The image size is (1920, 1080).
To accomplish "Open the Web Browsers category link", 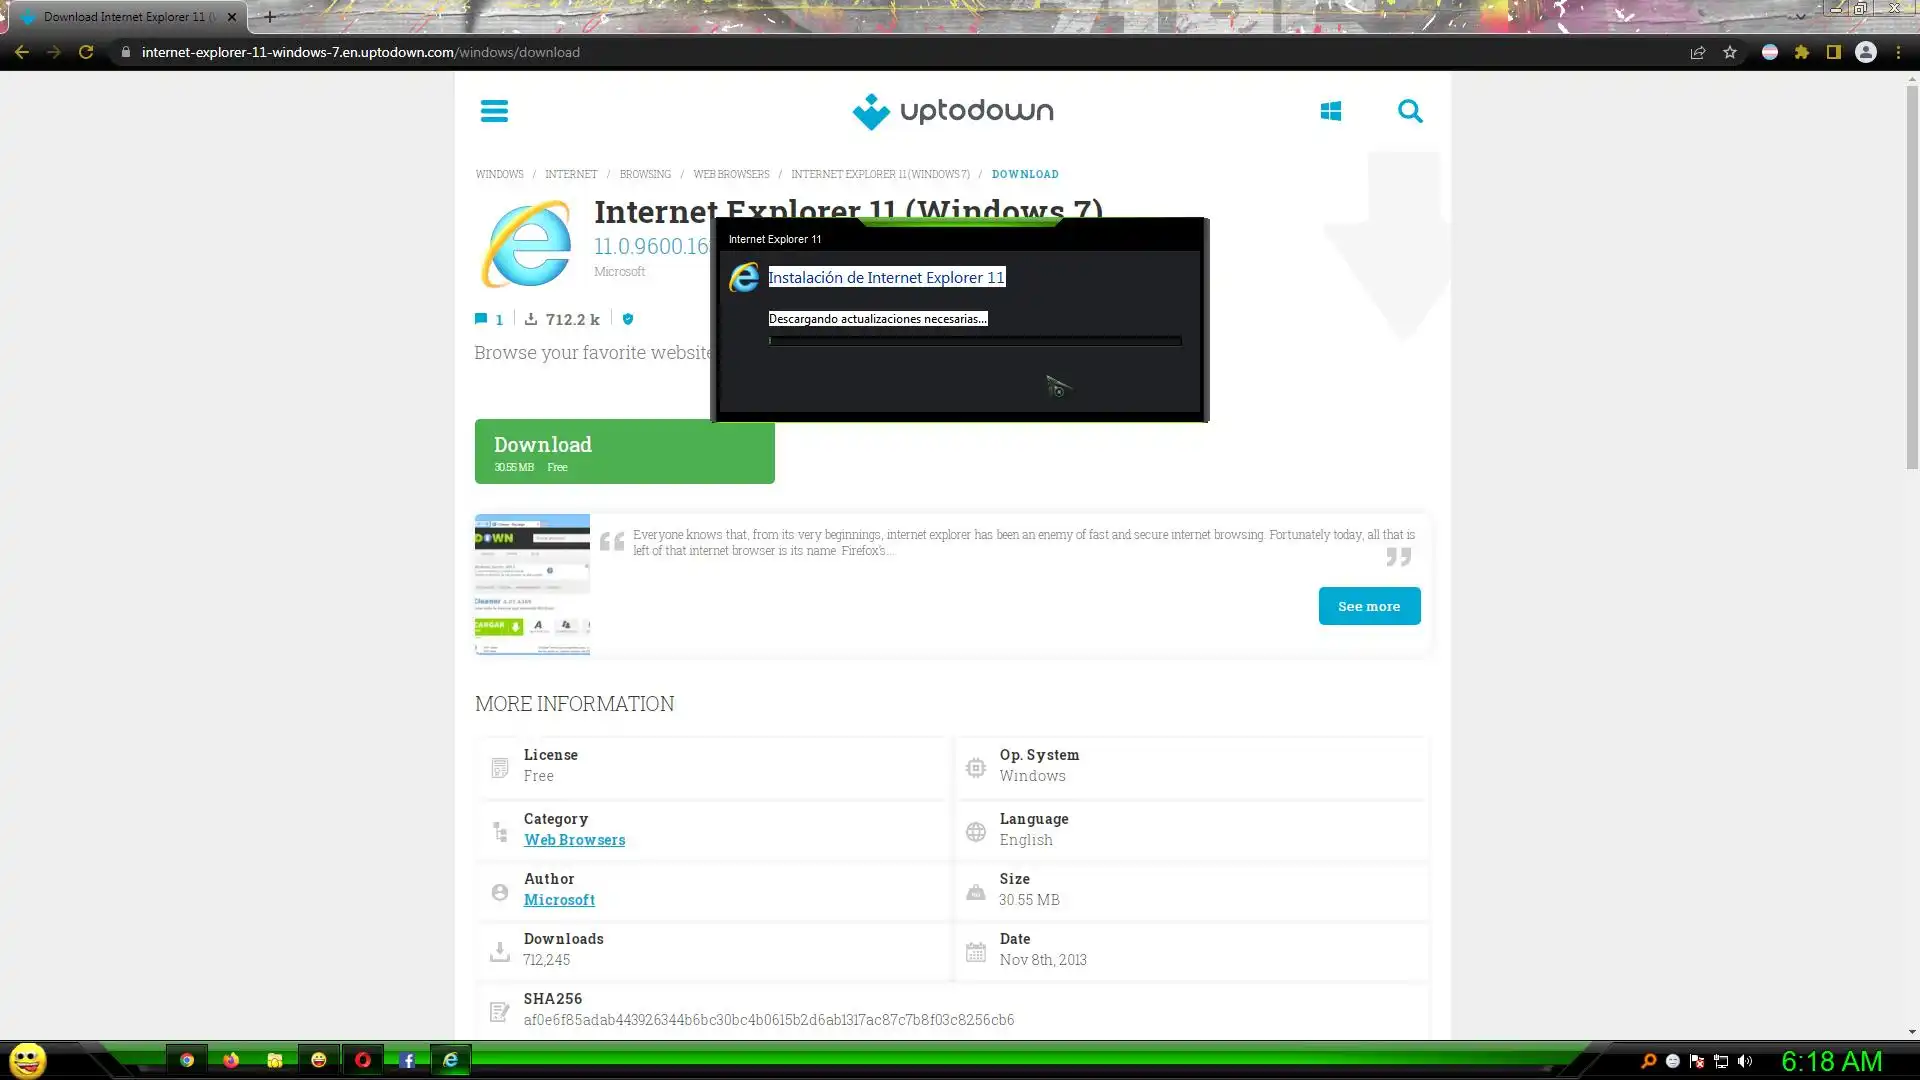I will point(574,840).
